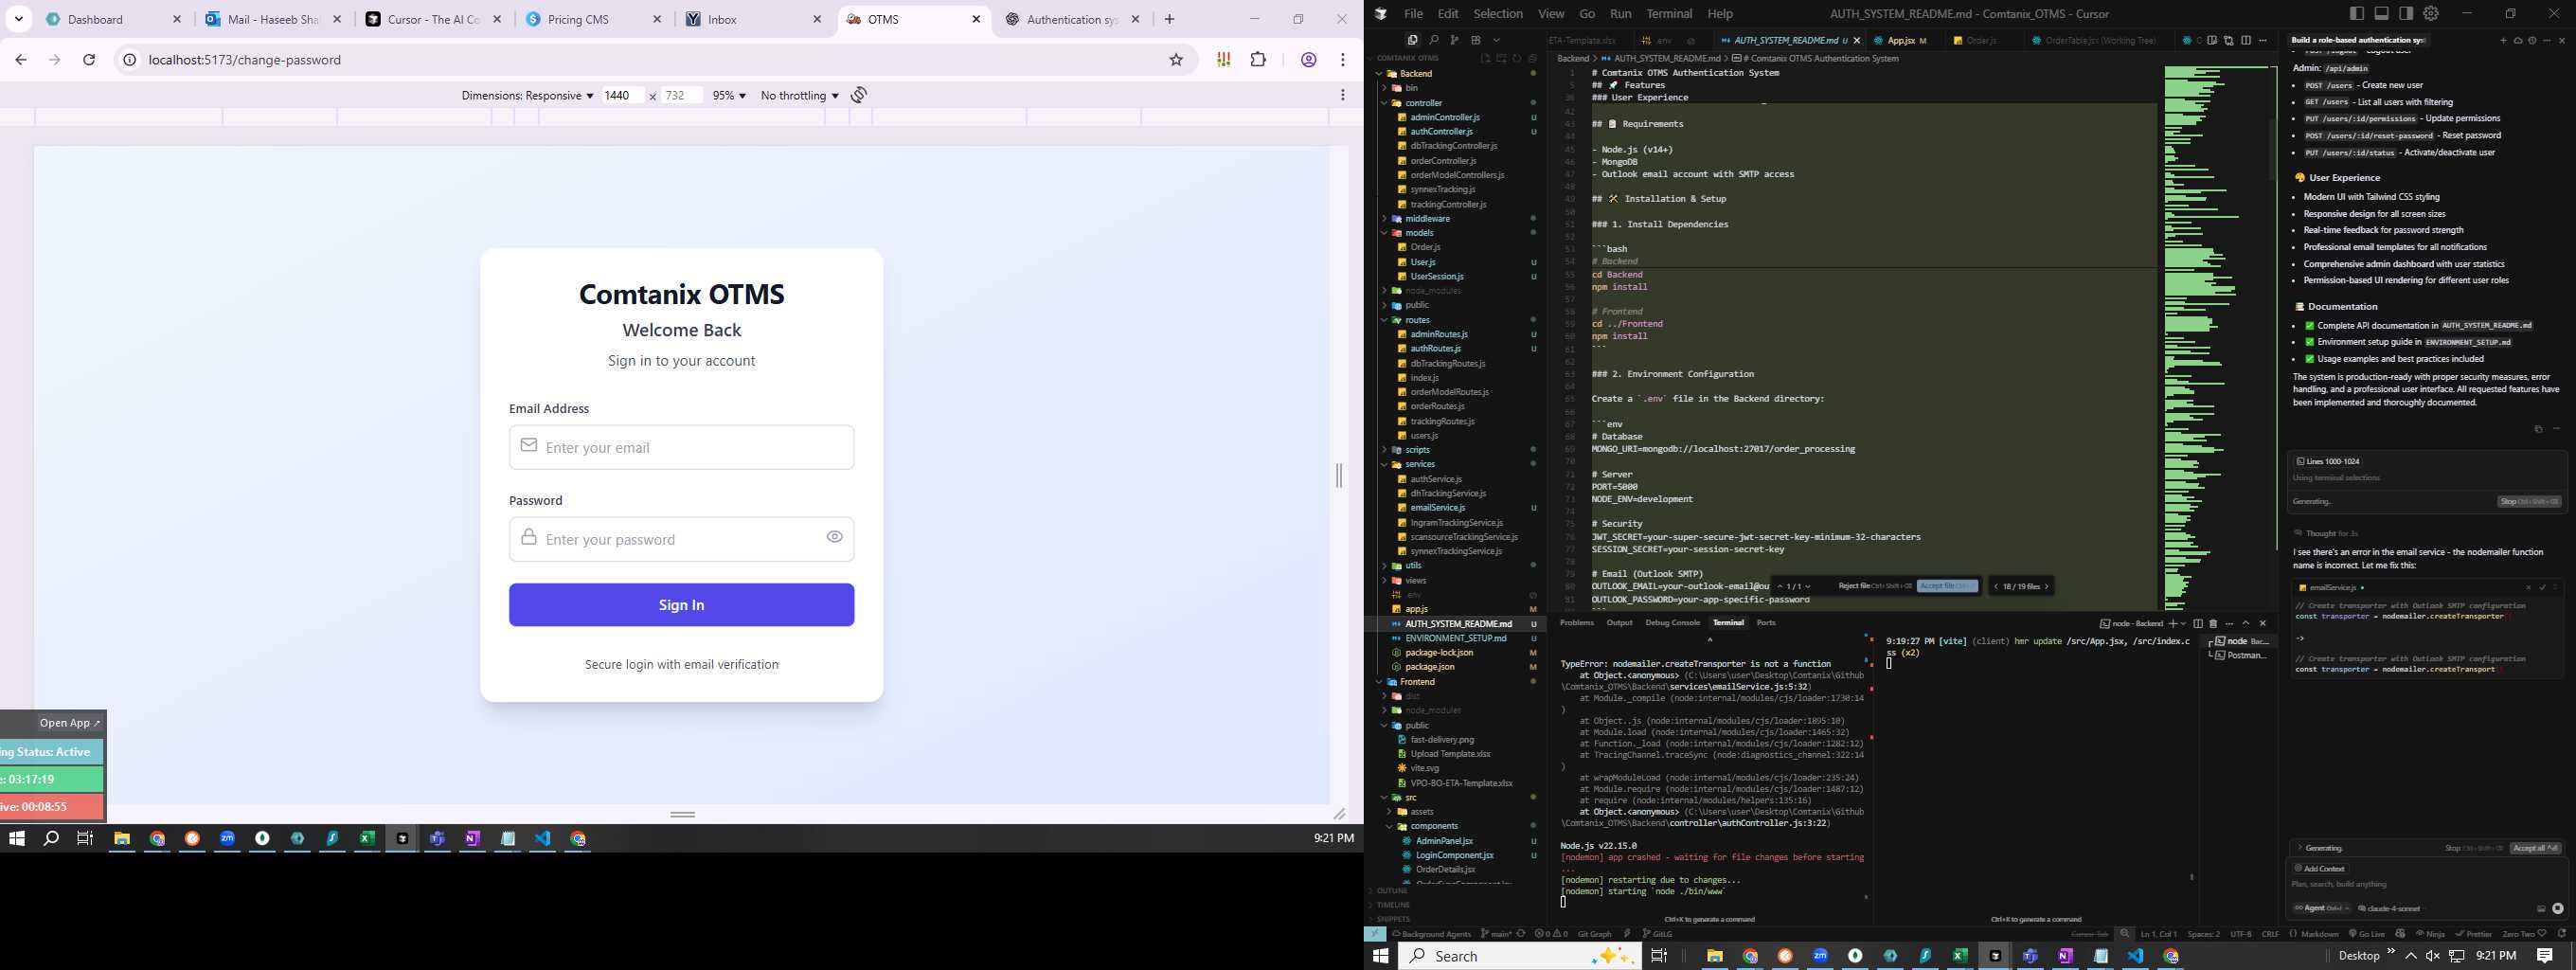Expand the utils folder in explorer
This screenshot has width=2576, height=970.
click(x=1412, y=565)
